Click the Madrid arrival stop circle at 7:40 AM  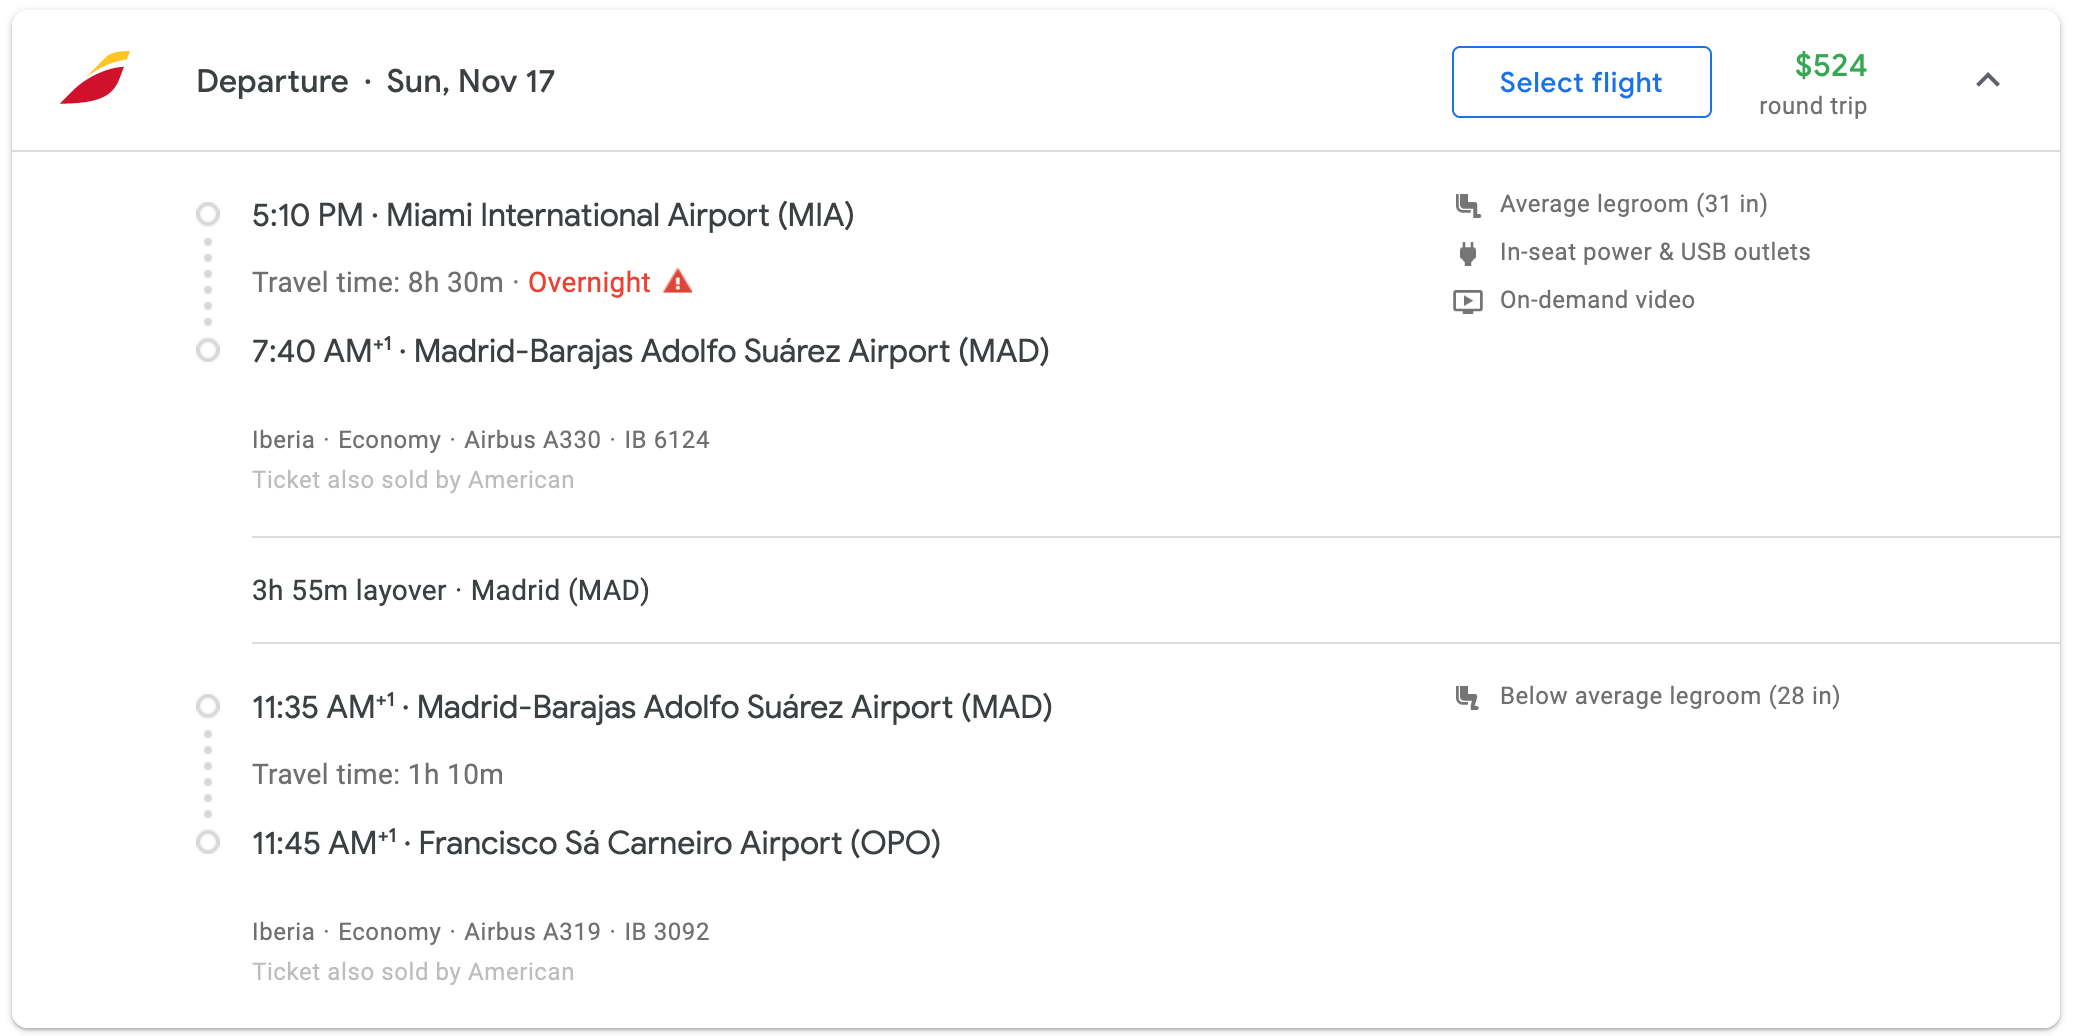click(x=208, y=350)
